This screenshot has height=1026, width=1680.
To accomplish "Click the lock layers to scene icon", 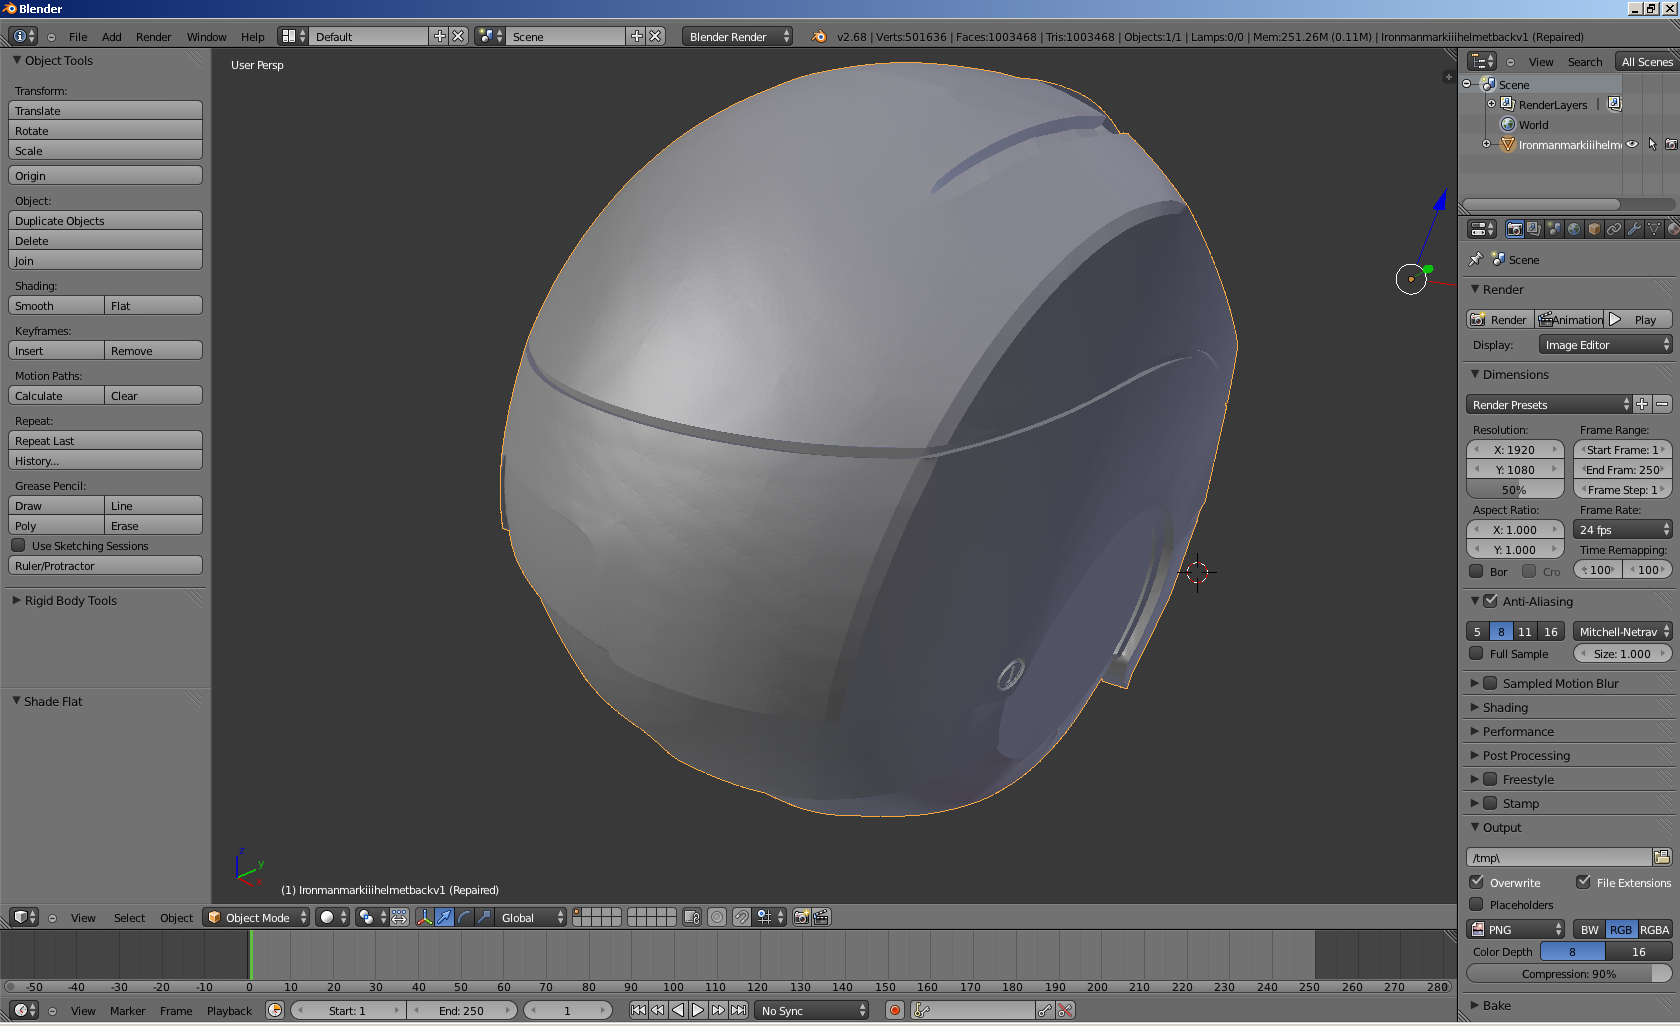I will 691,917.
